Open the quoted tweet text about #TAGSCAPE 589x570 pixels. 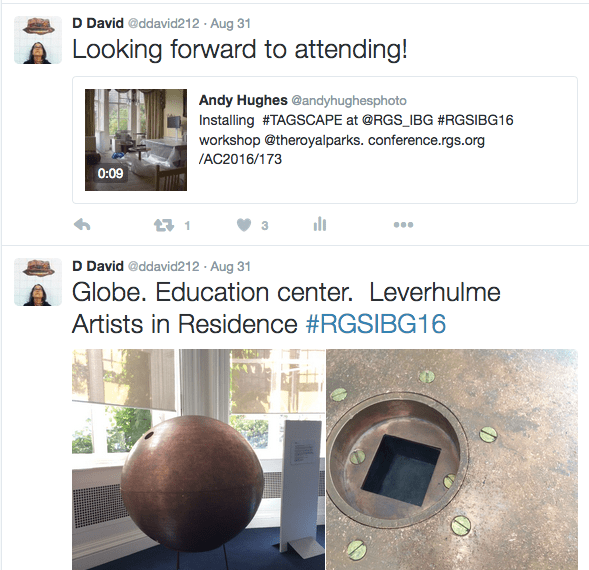356,140
